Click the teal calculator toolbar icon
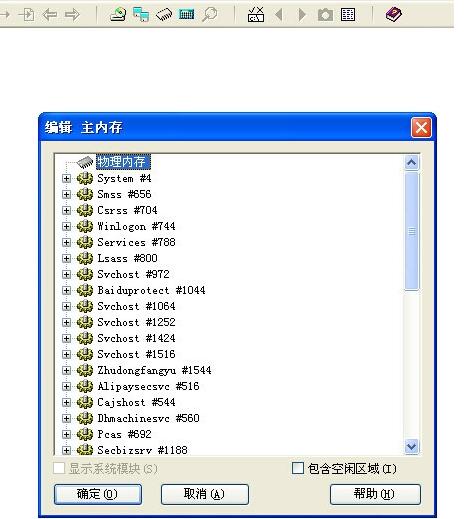Image resolution: width=466 pixels, height=519 pixels. coord(186,15)
